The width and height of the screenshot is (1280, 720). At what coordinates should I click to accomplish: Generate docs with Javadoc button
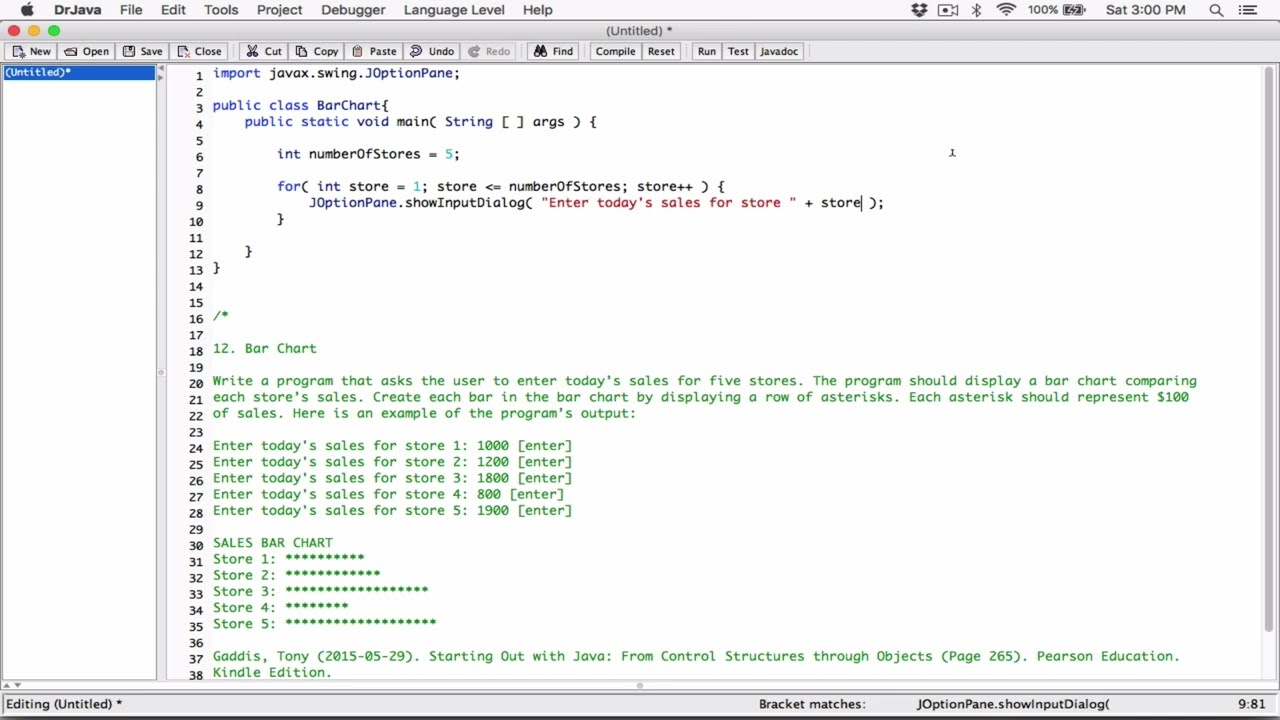click(779, 51)
